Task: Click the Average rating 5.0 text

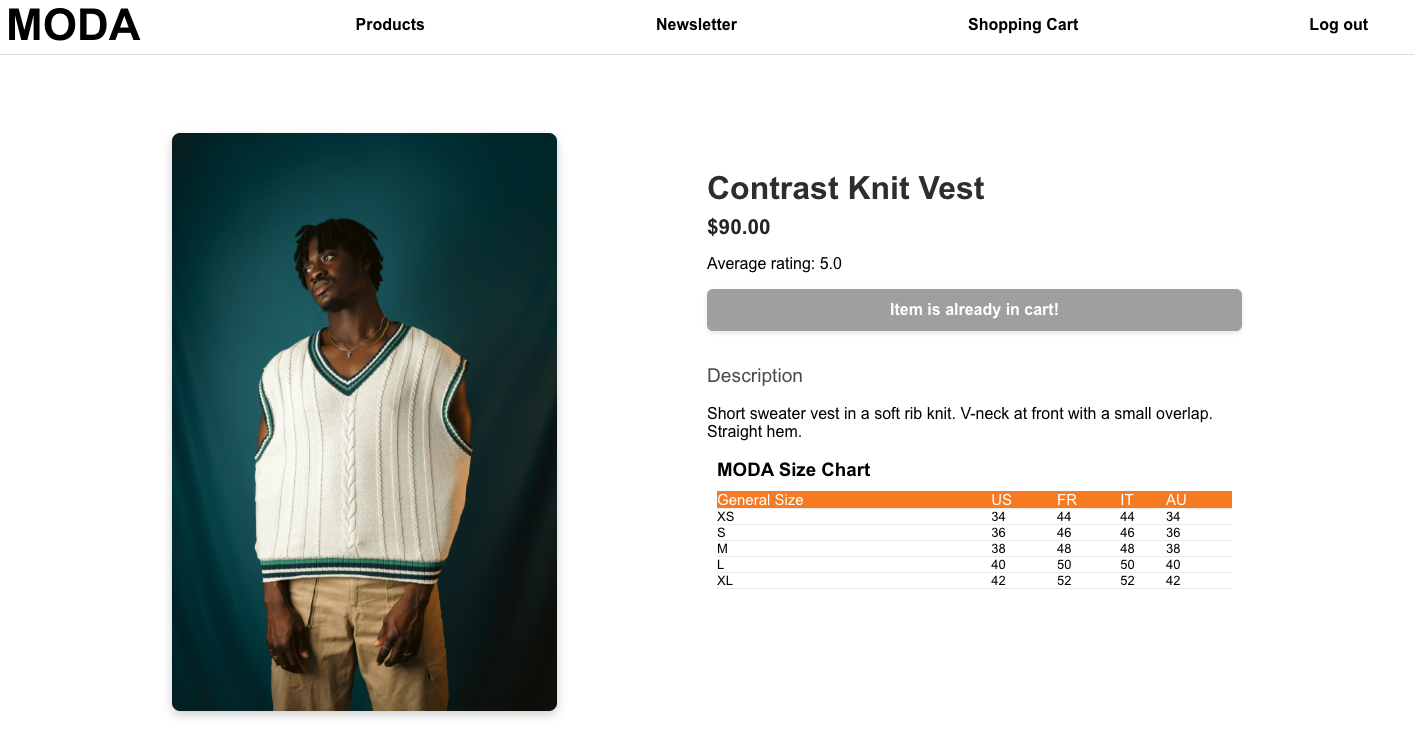Action: (774, 264)
